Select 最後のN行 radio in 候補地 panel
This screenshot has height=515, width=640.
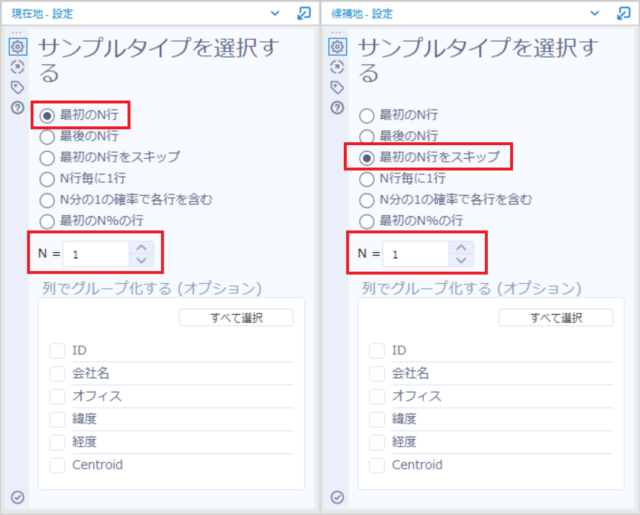(x=367, y=137)
